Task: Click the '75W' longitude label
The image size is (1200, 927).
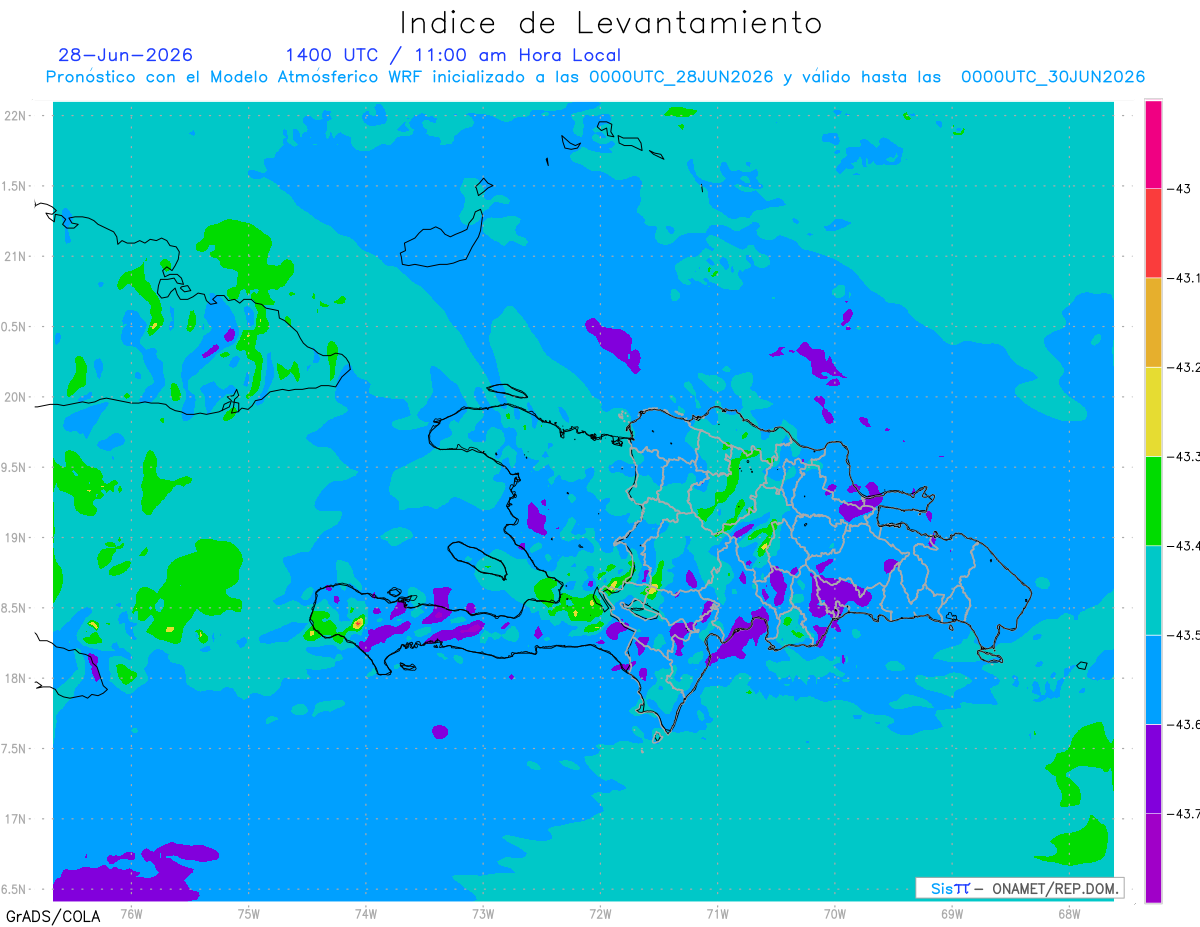Action: pyautogui.click(x=249, y=913)
